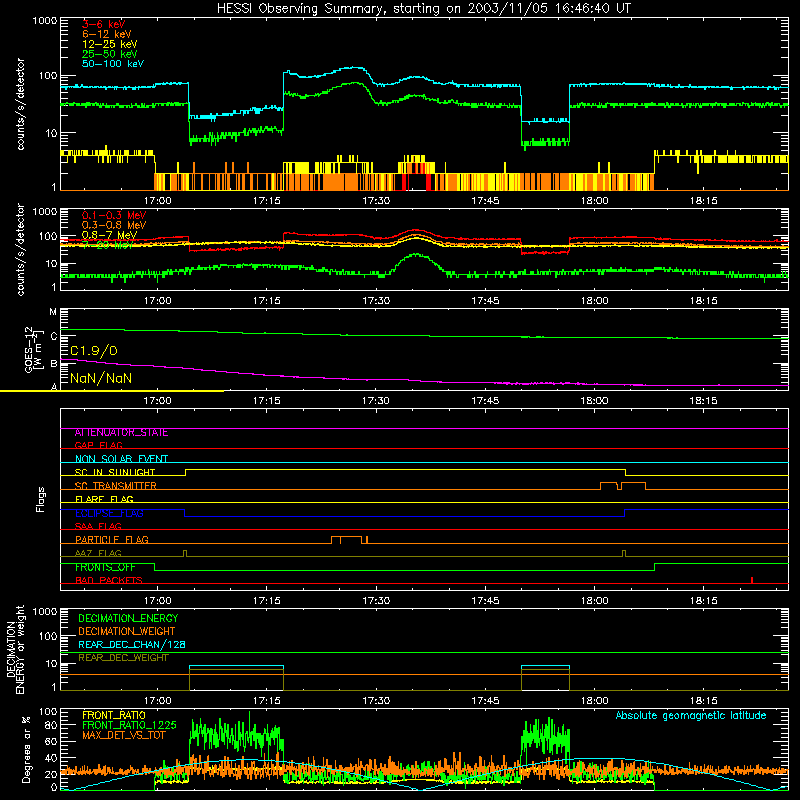Click the M level label on GOES axis
The width and height of the screenshot is (800, 800).
pos(53,312)
